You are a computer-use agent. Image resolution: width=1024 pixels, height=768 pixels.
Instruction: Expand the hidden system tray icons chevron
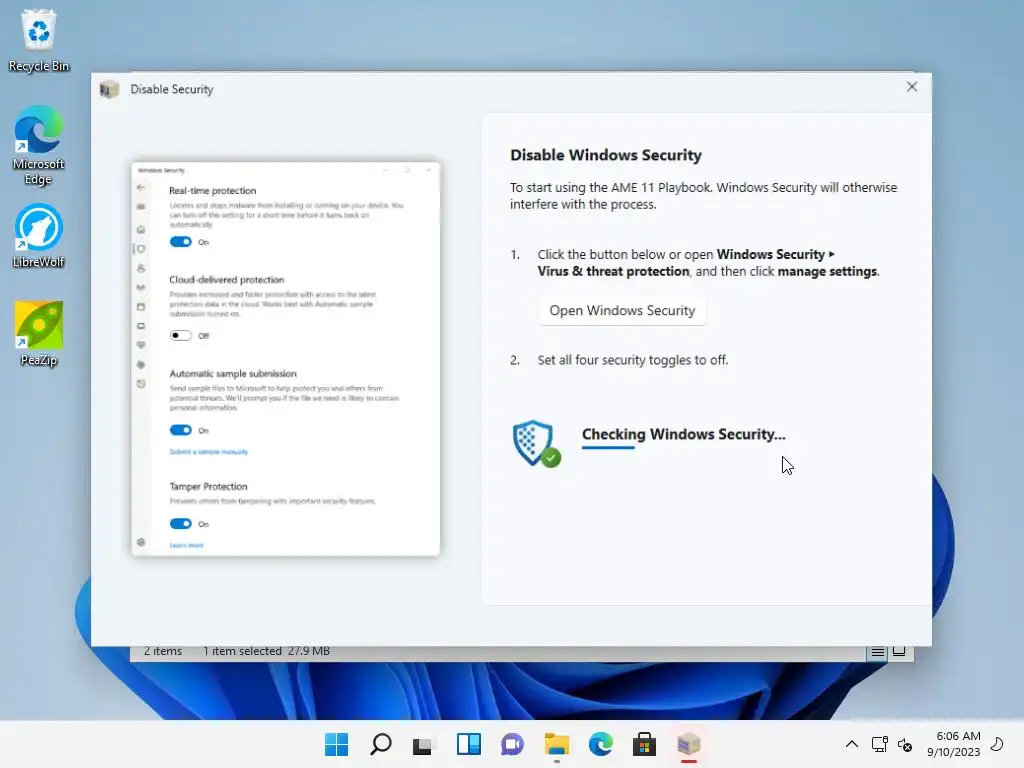(x=852, y=744)
